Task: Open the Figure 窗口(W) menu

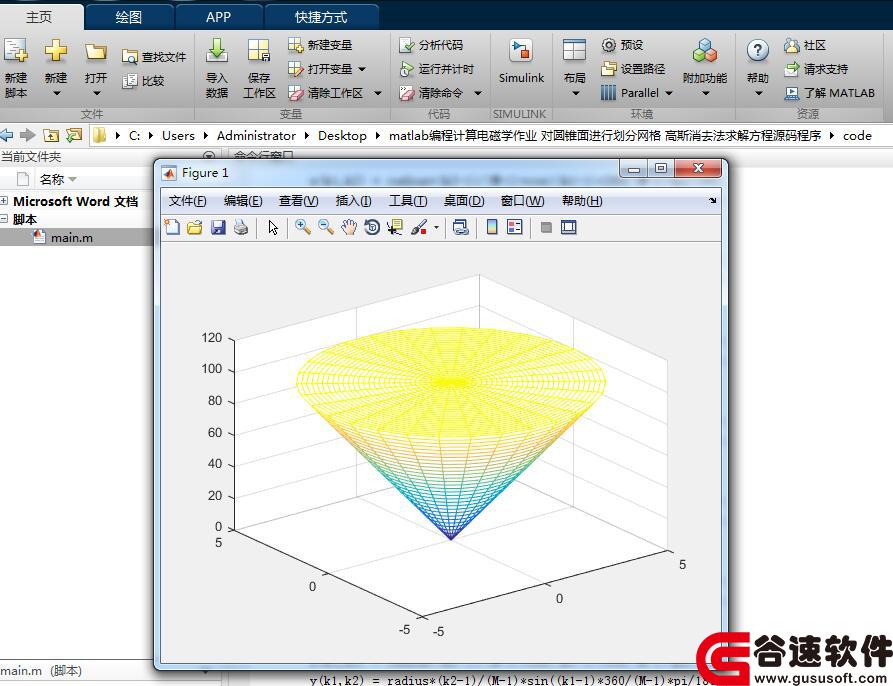Action: click(522, 201)
